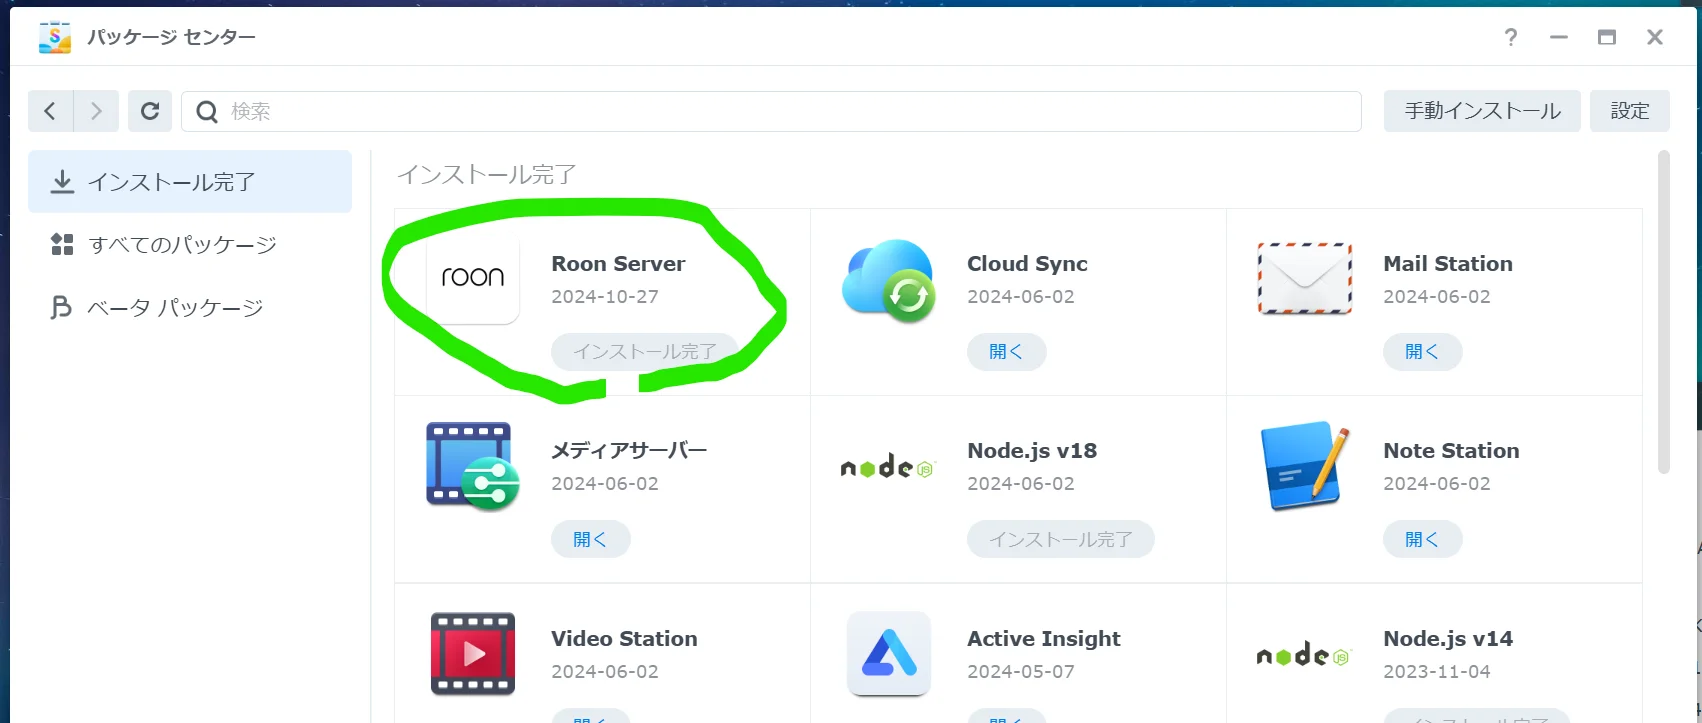The height and width of the screenshot is (723, 1702).
Task: Click the Video Station film icon
Action: (473, 654)
